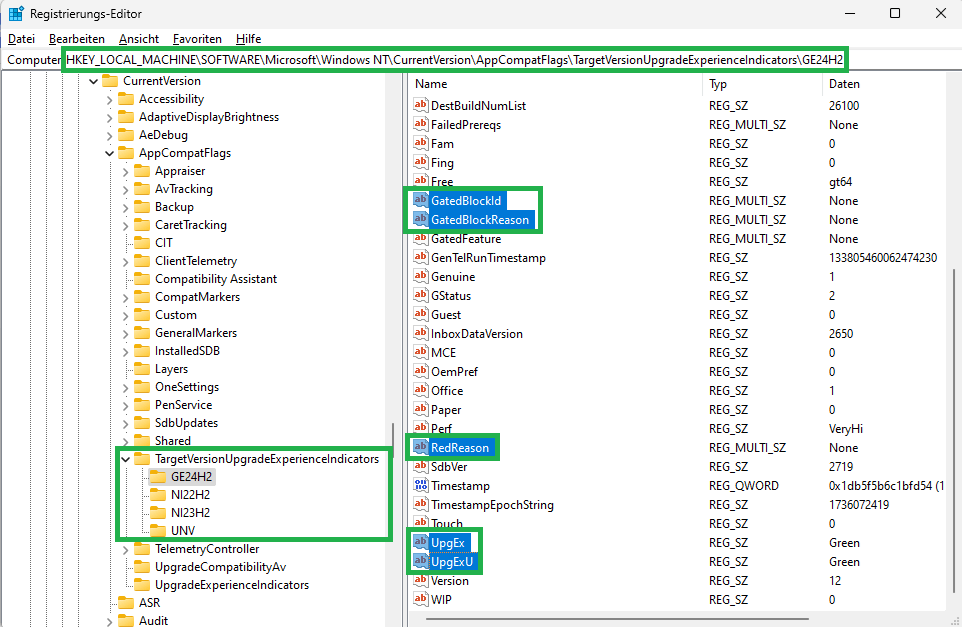Select the UpgExU value entry
The height and width of the screenshot is (627, 962).
pyautogui.click(x=452, y=562)
